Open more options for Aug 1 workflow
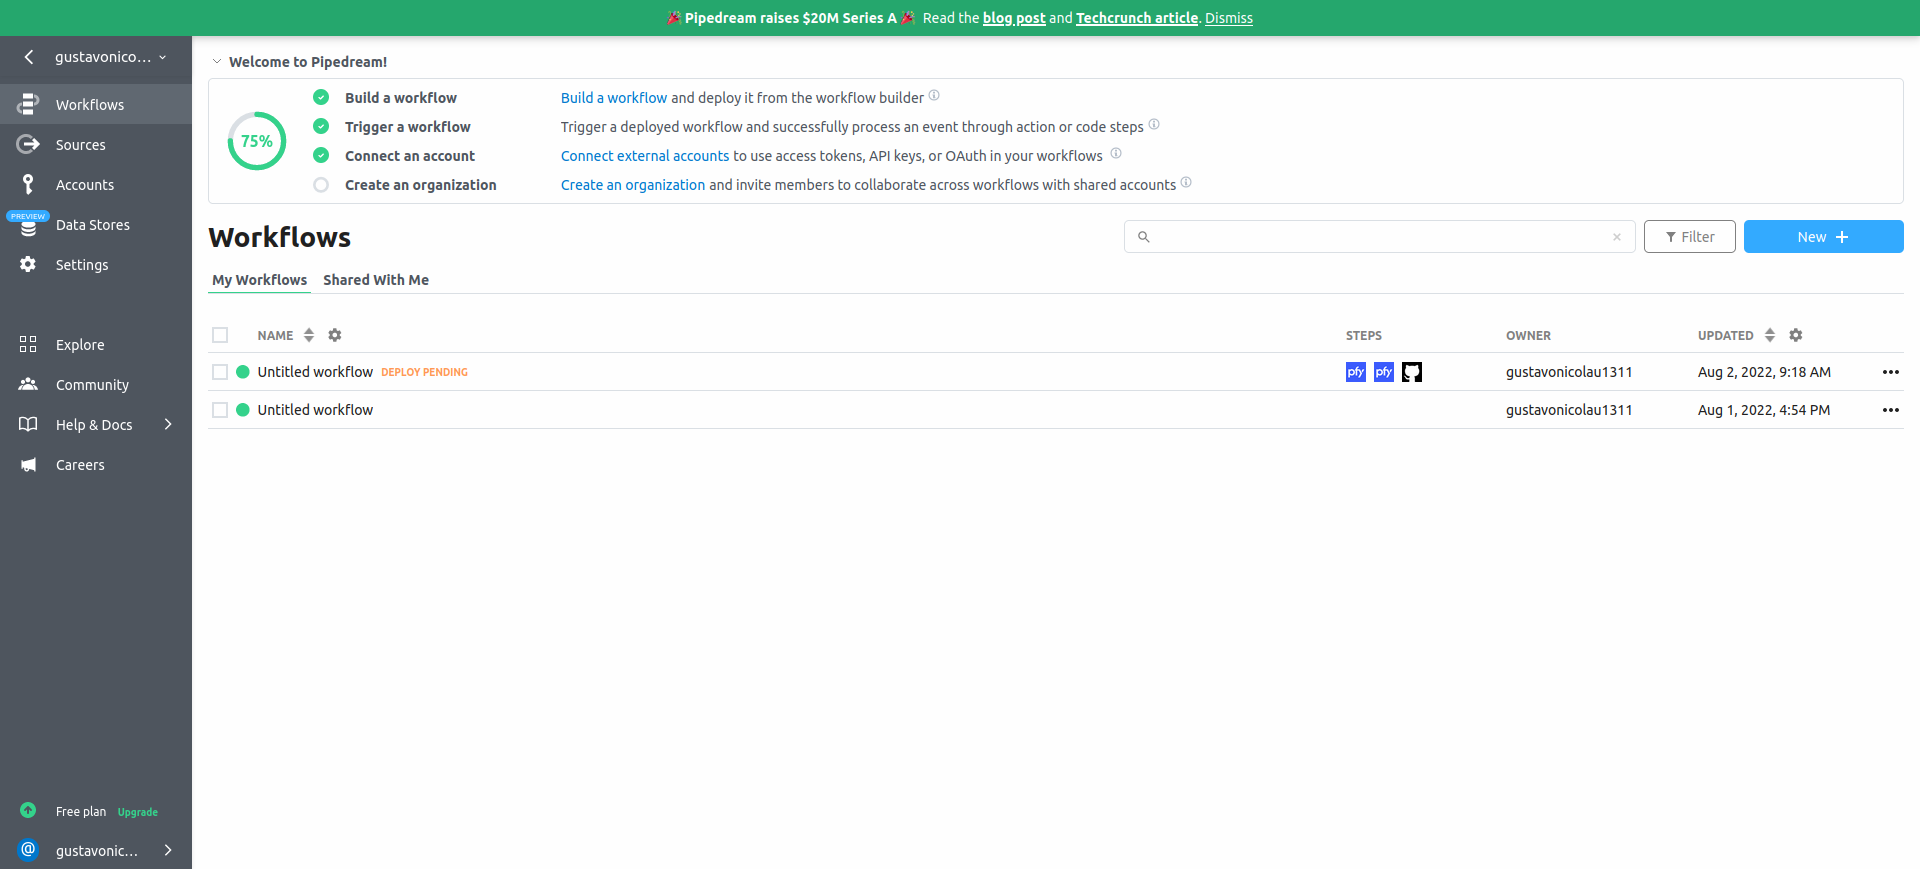1920x869 pixels. [1891, 410]
